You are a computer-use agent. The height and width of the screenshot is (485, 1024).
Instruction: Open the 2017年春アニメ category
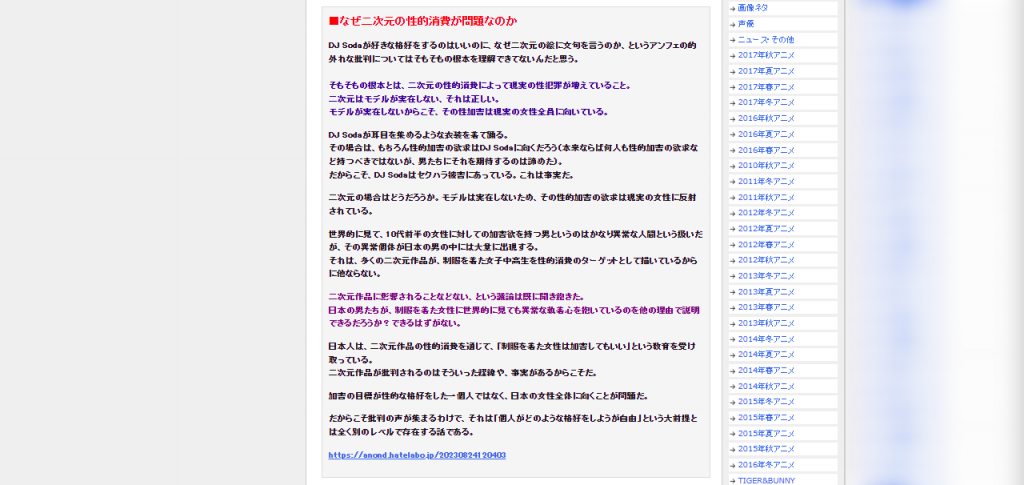(x=766, y=87)
